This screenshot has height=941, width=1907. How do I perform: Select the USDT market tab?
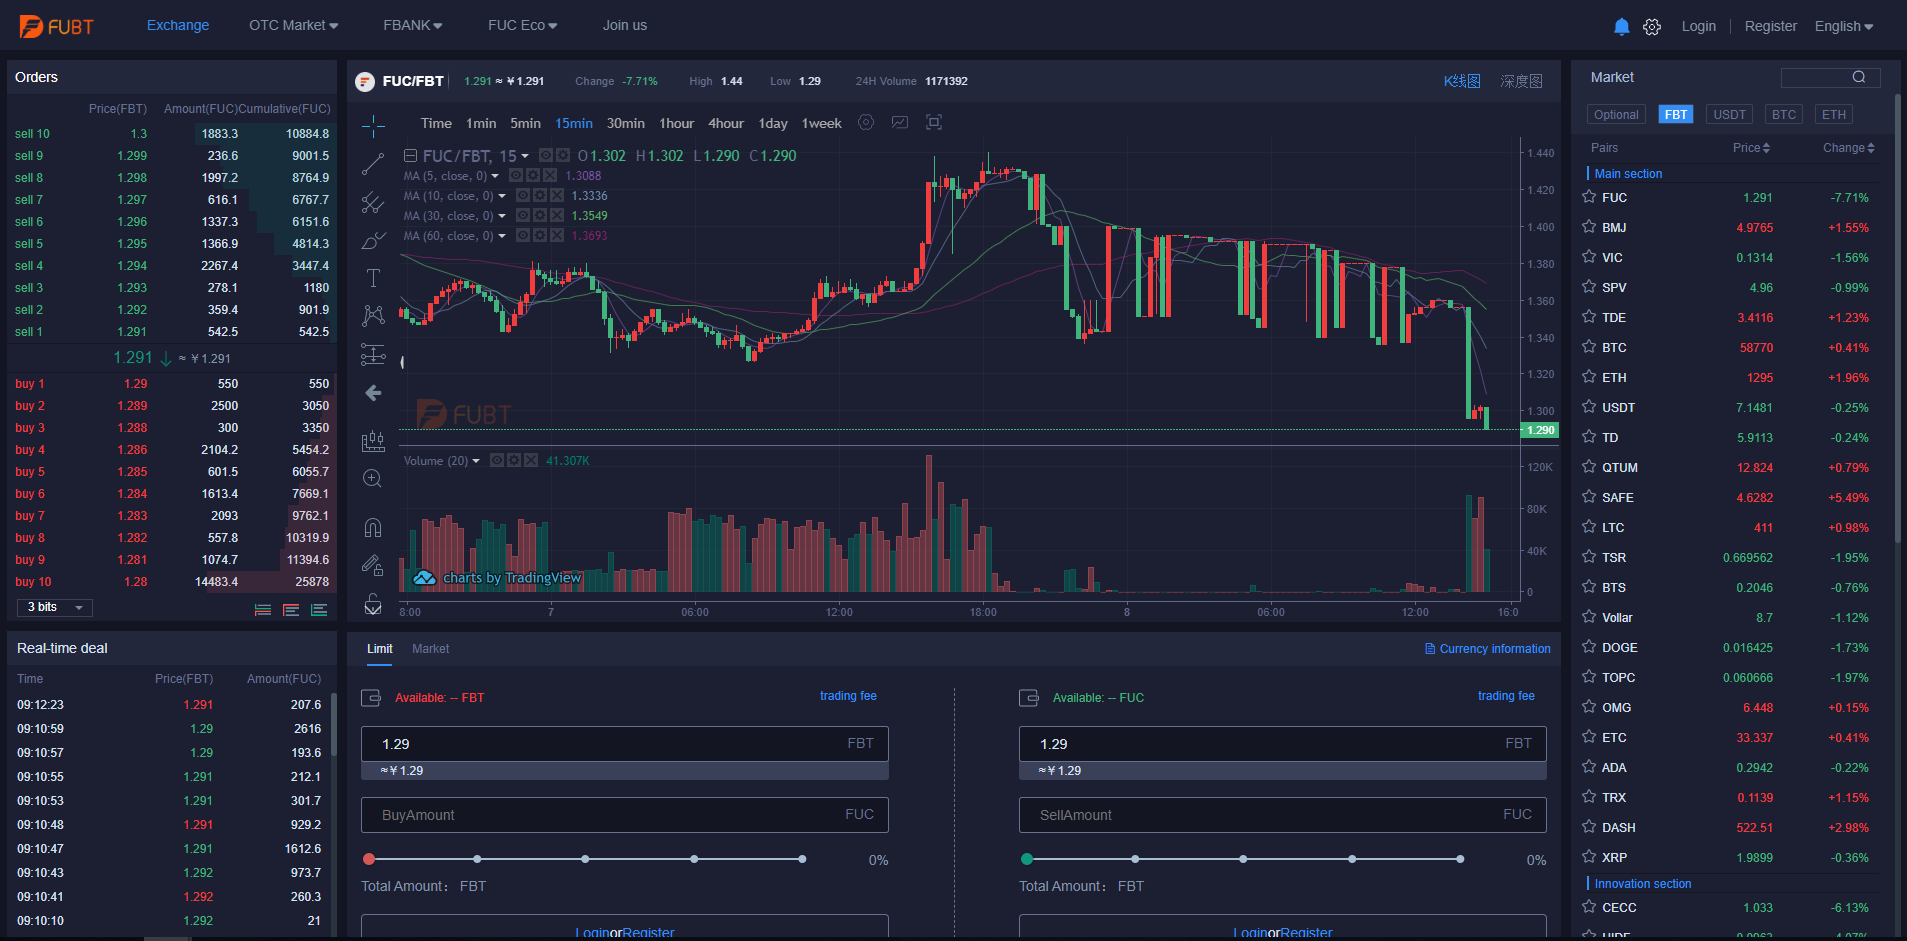[x=1729, y=115]
